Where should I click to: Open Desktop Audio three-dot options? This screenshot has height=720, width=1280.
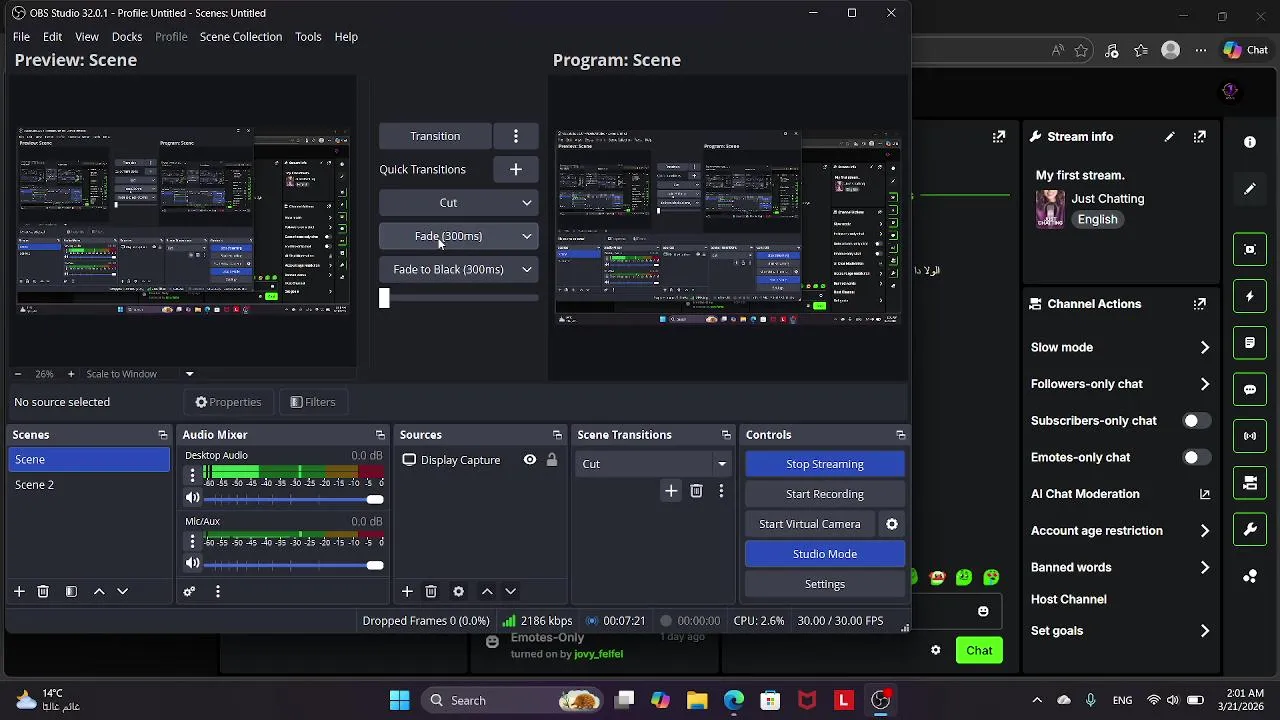click(192, 476)
